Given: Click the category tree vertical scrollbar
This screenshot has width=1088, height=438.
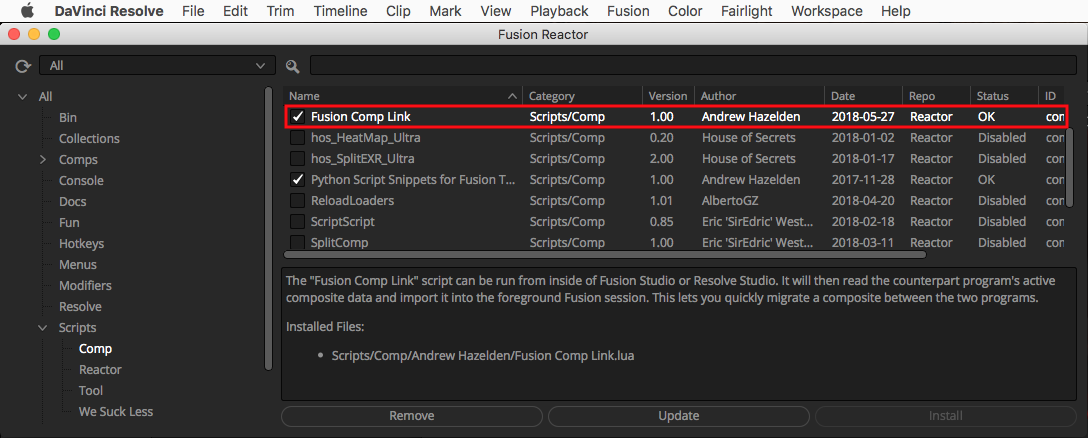Looking at the screenshot, I should click(269, 228).
